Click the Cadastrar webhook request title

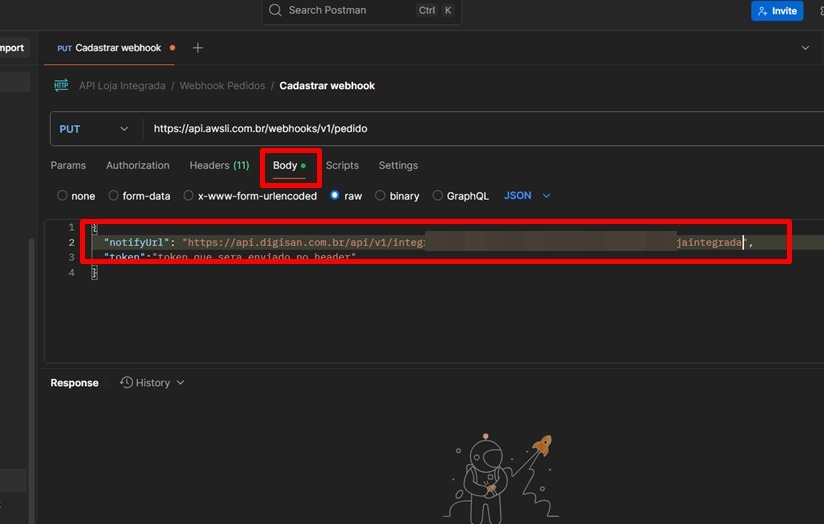click(x=327, y=86)
